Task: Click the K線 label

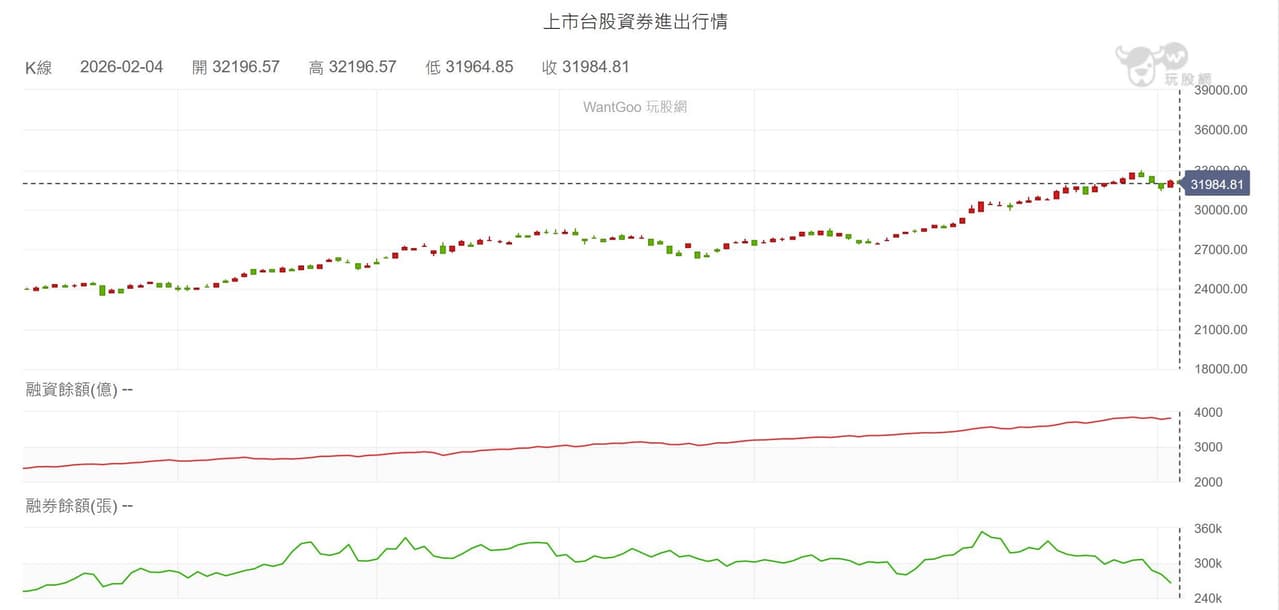Action: [x=39, y=67]
